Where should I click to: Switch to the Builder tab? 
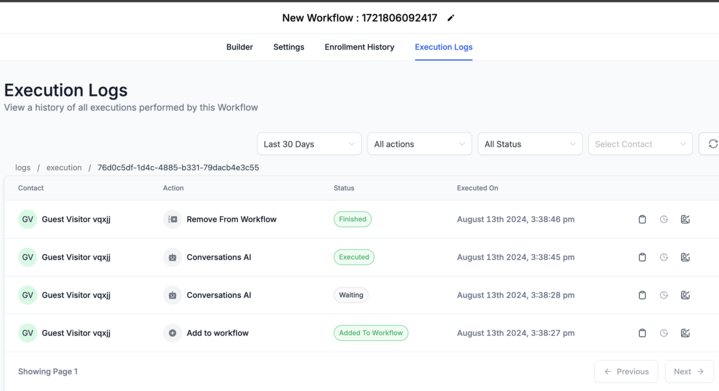pos(239,47)
